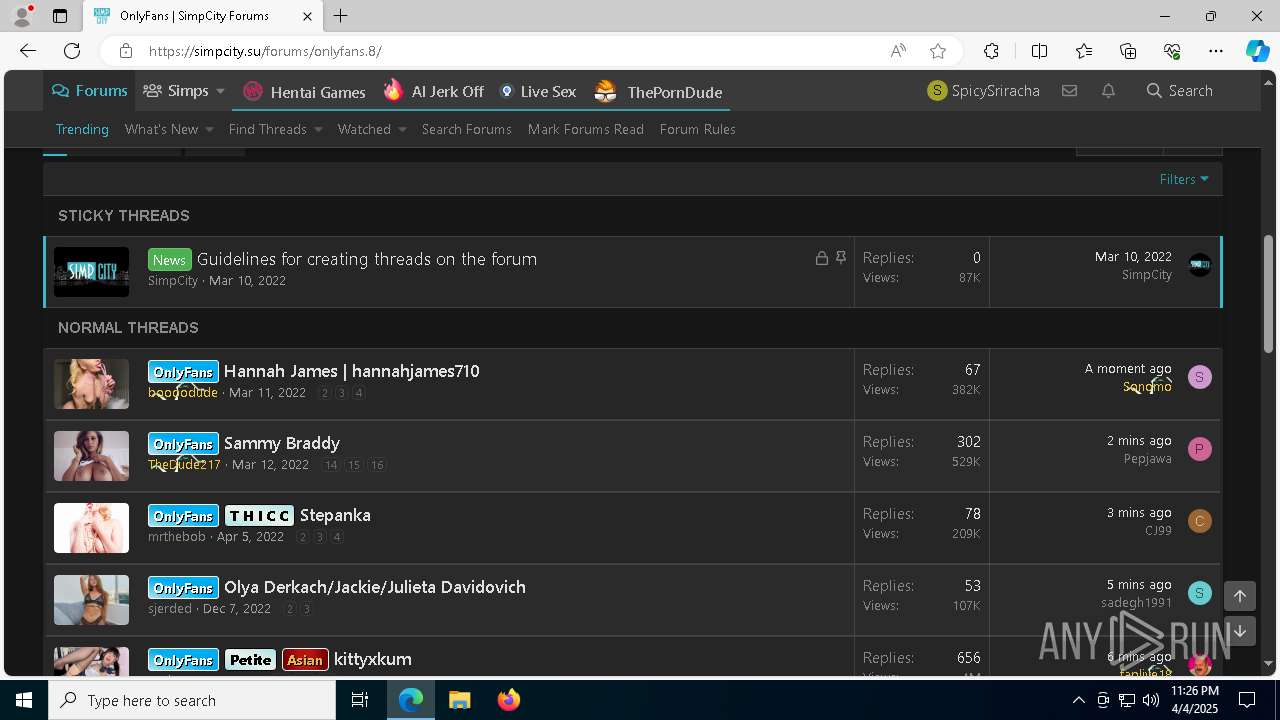Open the browser Extensions icon
The image size is (1280, 720).
click(x=991, y=51)
